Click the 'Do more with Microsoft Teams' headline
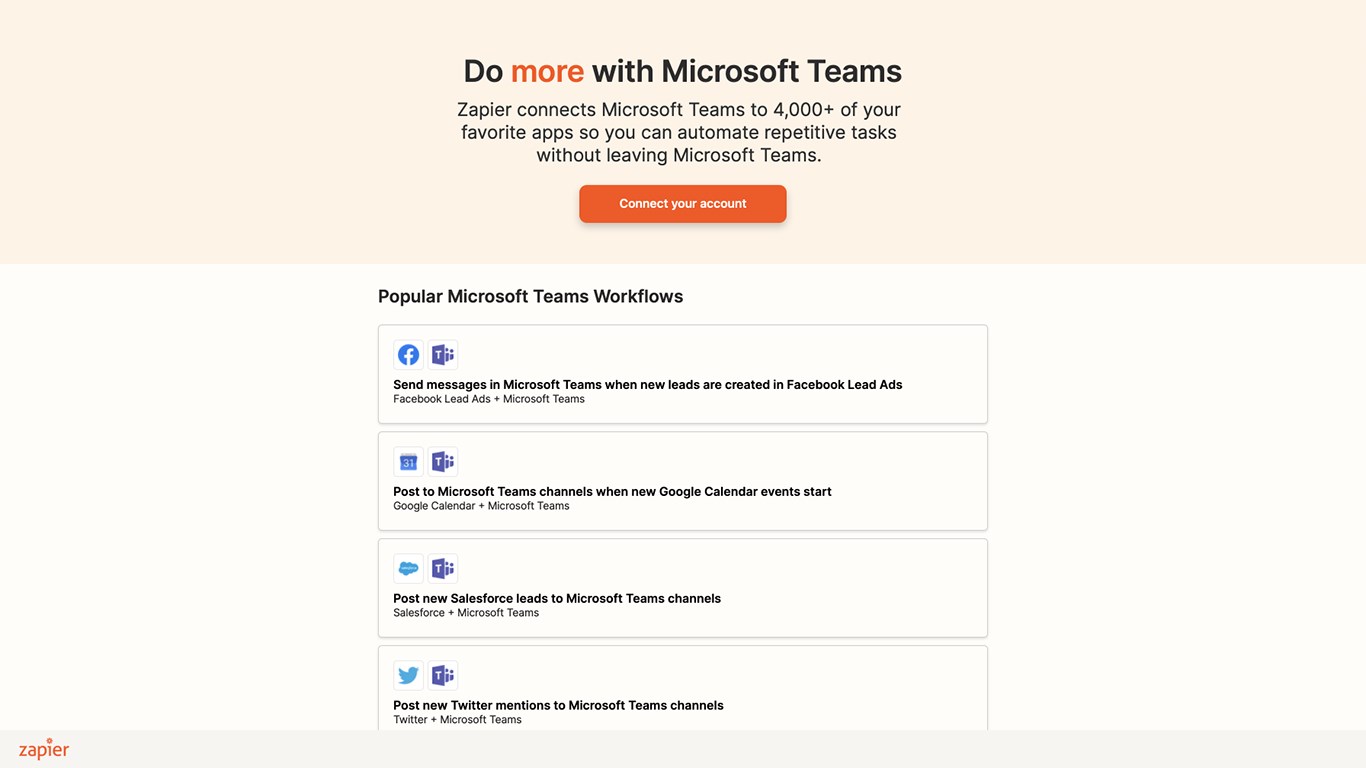Image resolution: width=1366 pixels, height=768 pixels. [682, 71]
